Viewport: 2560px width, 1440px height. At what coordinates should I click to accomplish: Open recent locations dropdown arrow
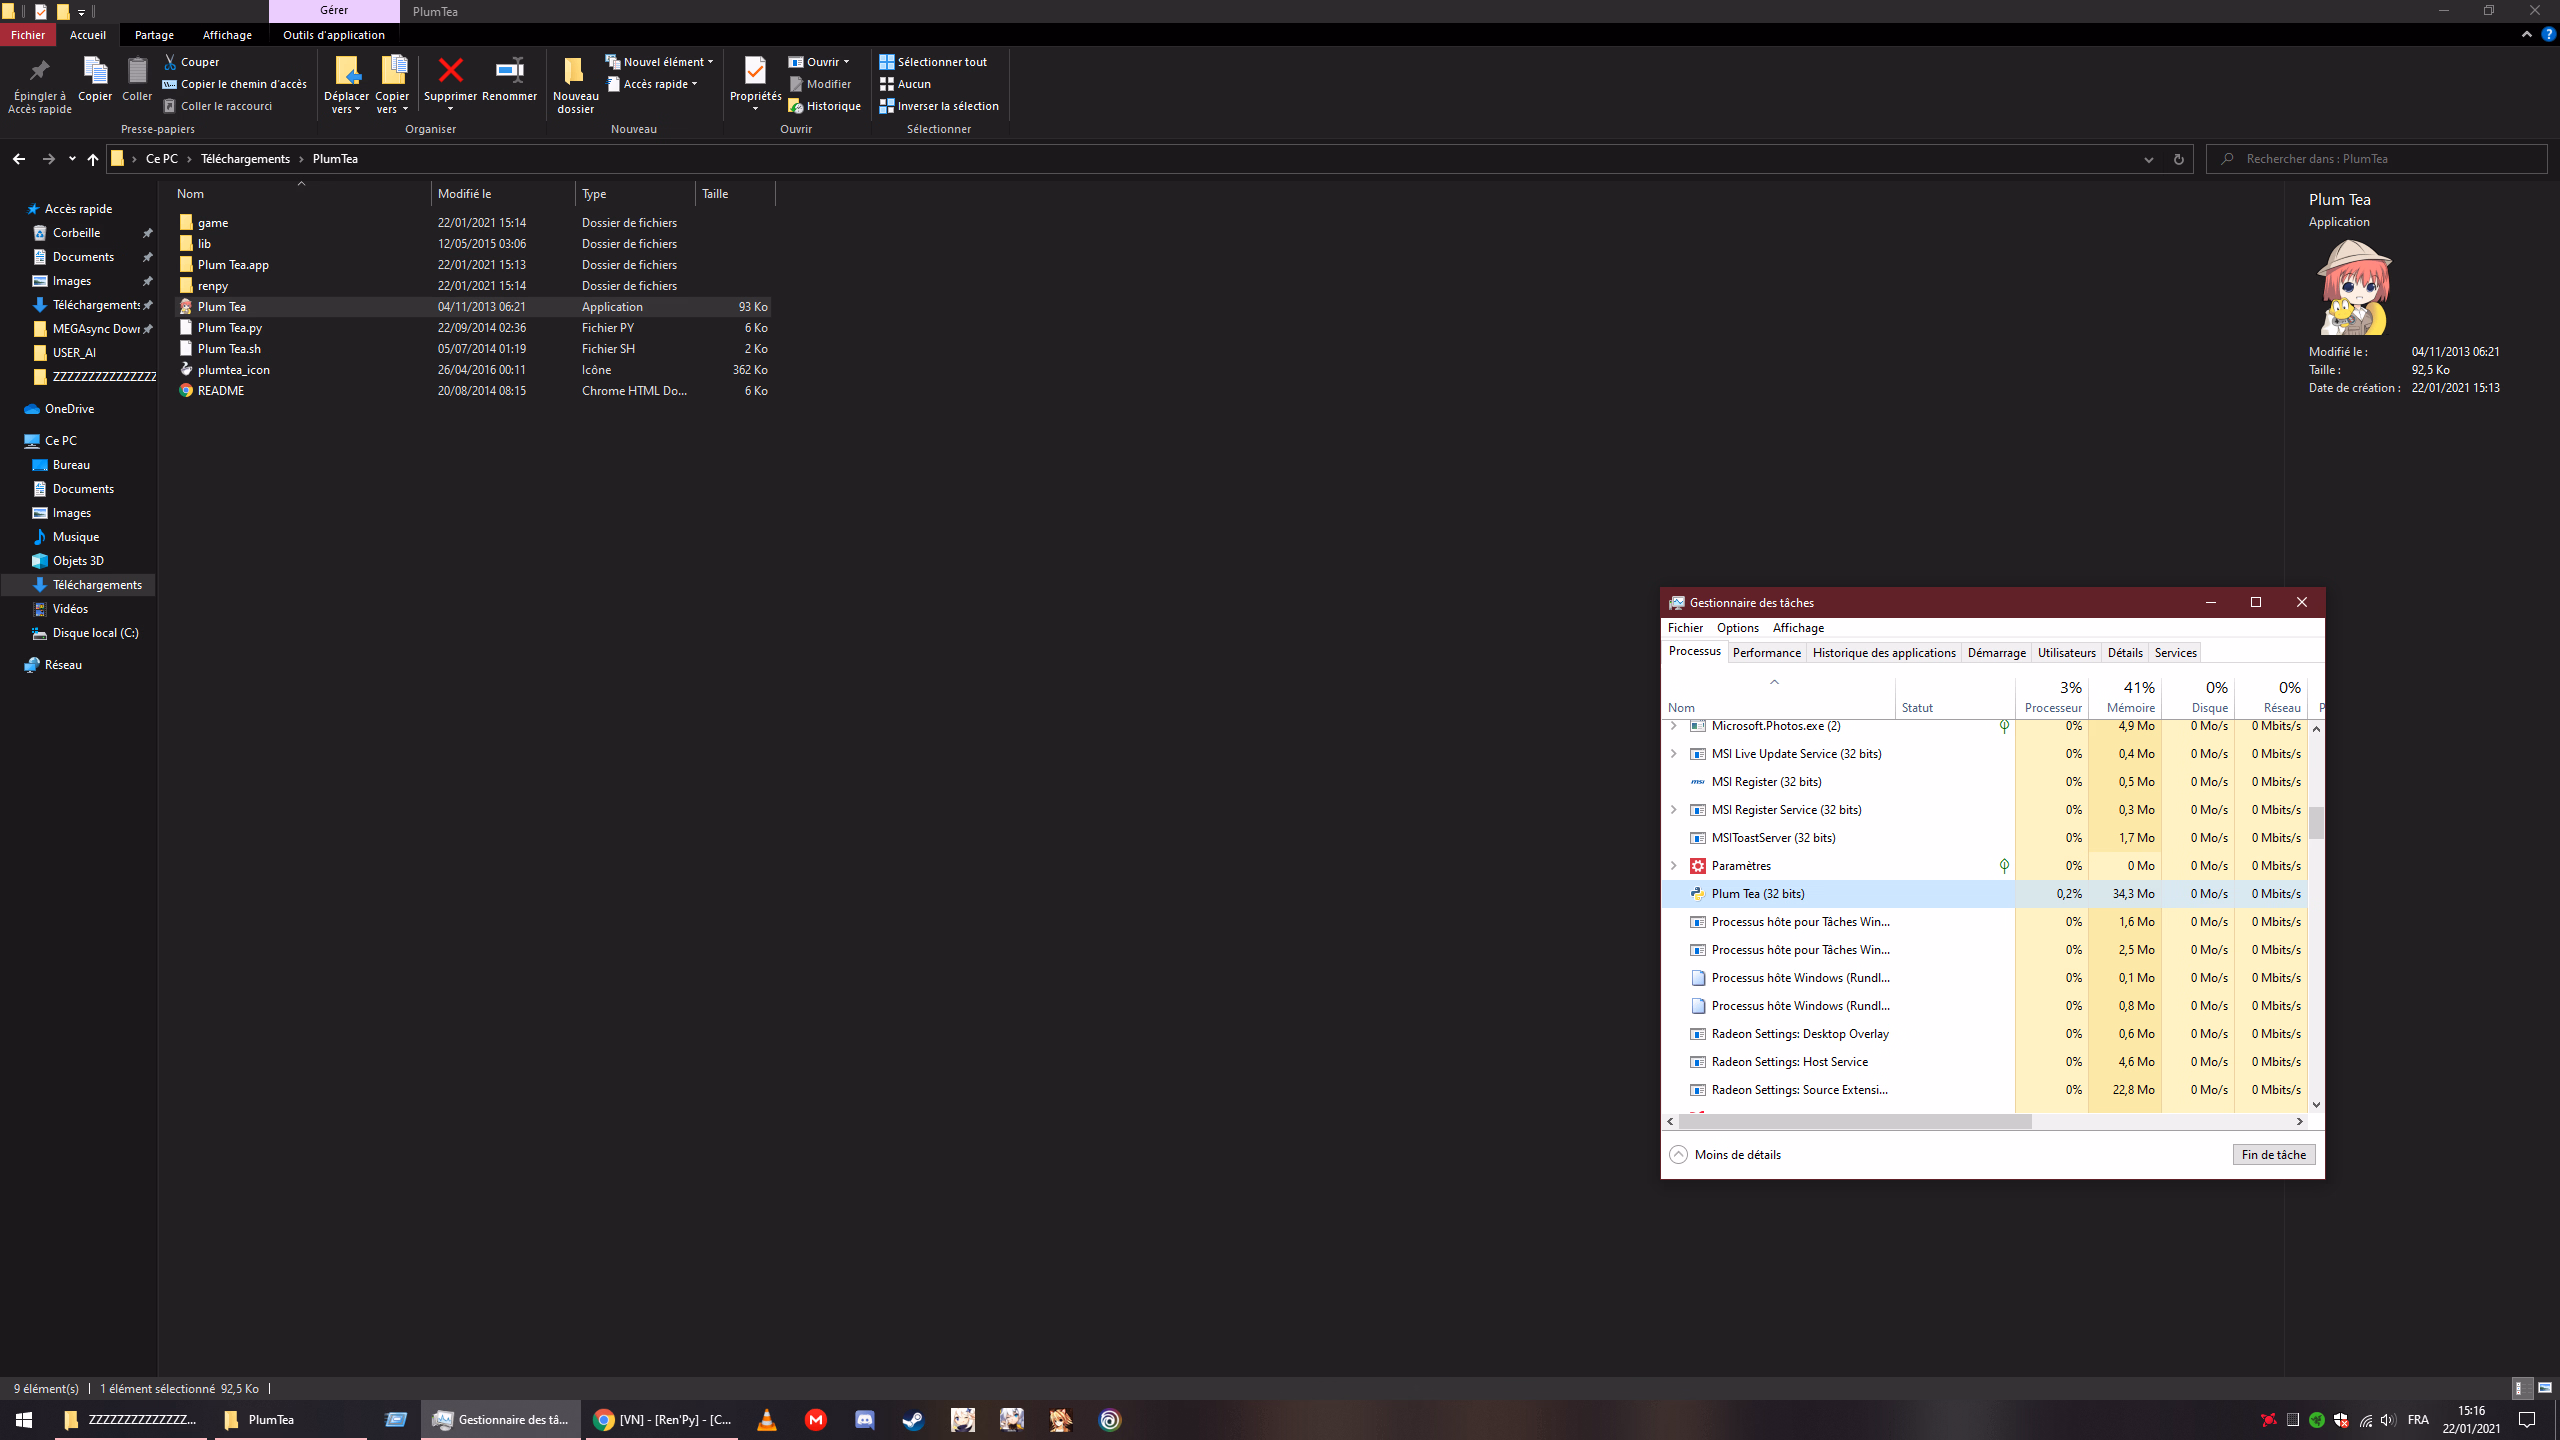[72, 159]
